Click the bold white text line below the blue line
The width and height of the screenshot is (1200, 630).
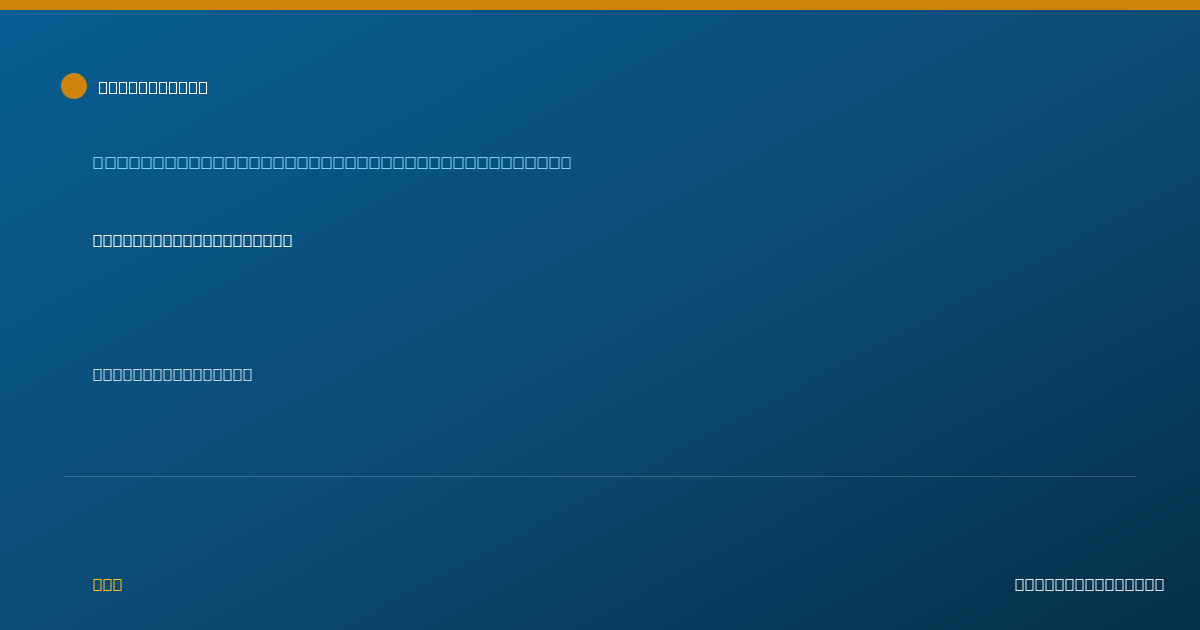click(x=193, y=240)
